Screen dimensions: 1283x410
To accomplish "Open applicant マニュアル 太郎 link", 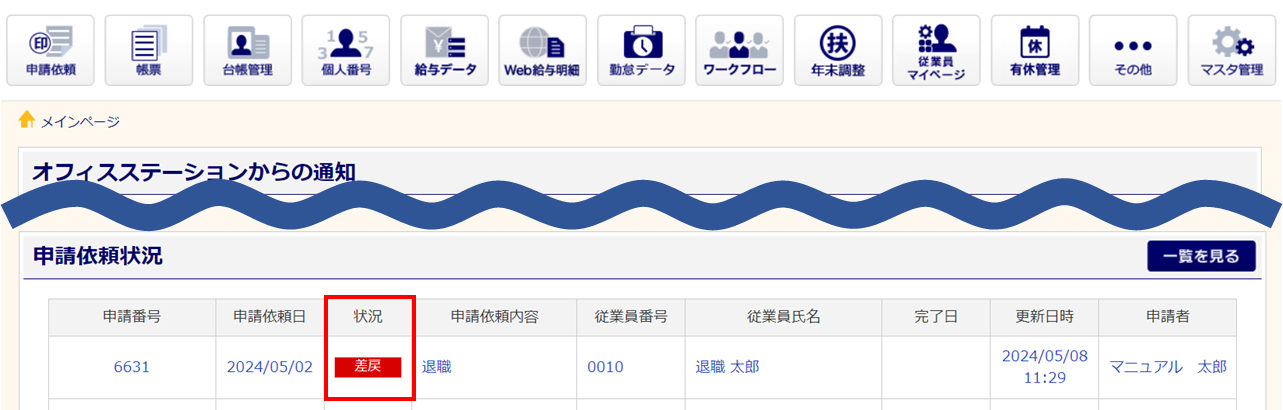I will (1168, 367).
